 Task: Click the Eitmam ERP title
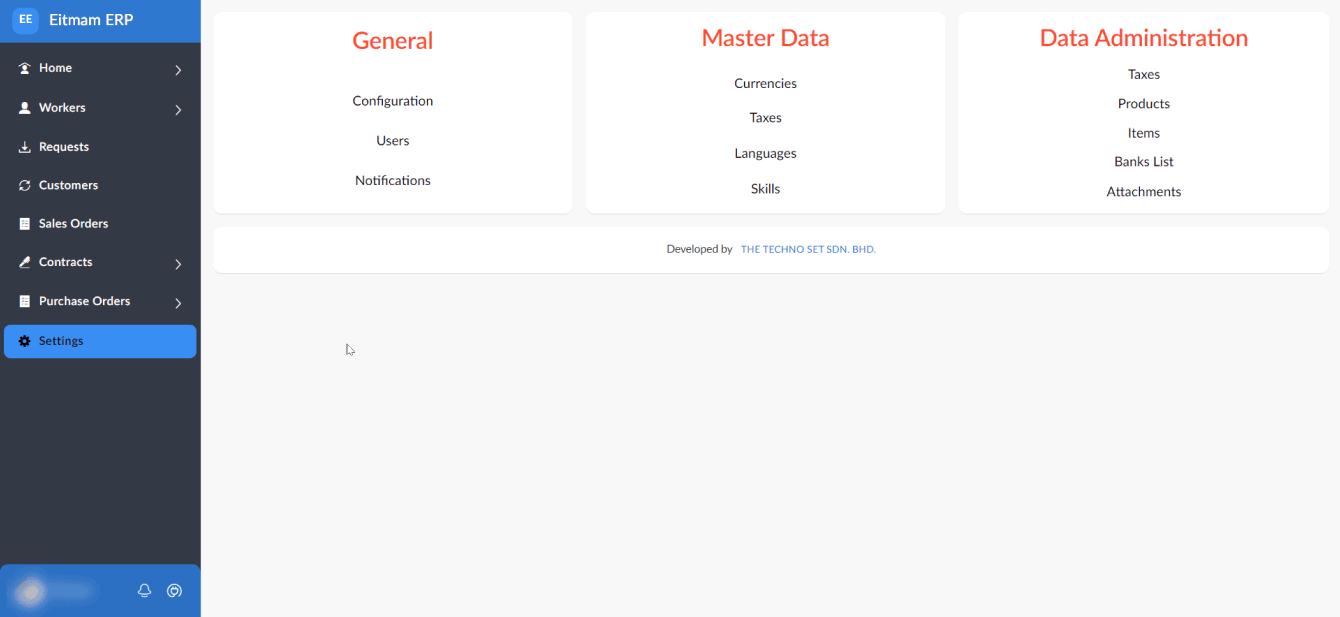pos(91,20)
